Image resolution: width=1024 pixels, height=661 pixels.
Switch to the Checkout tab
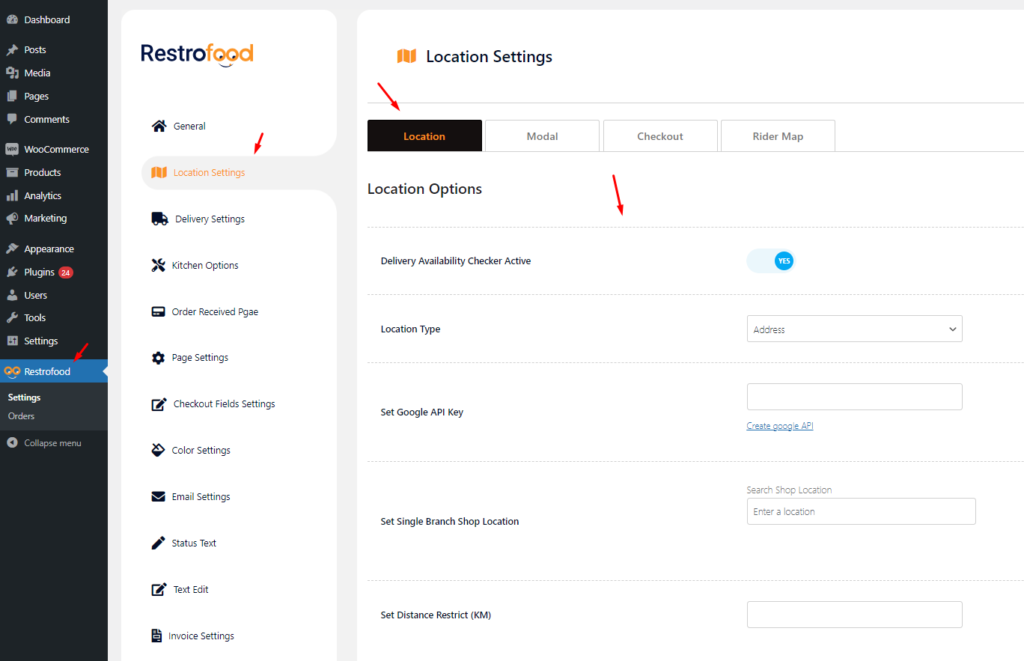pyautogui.click(x=660, y=136)
